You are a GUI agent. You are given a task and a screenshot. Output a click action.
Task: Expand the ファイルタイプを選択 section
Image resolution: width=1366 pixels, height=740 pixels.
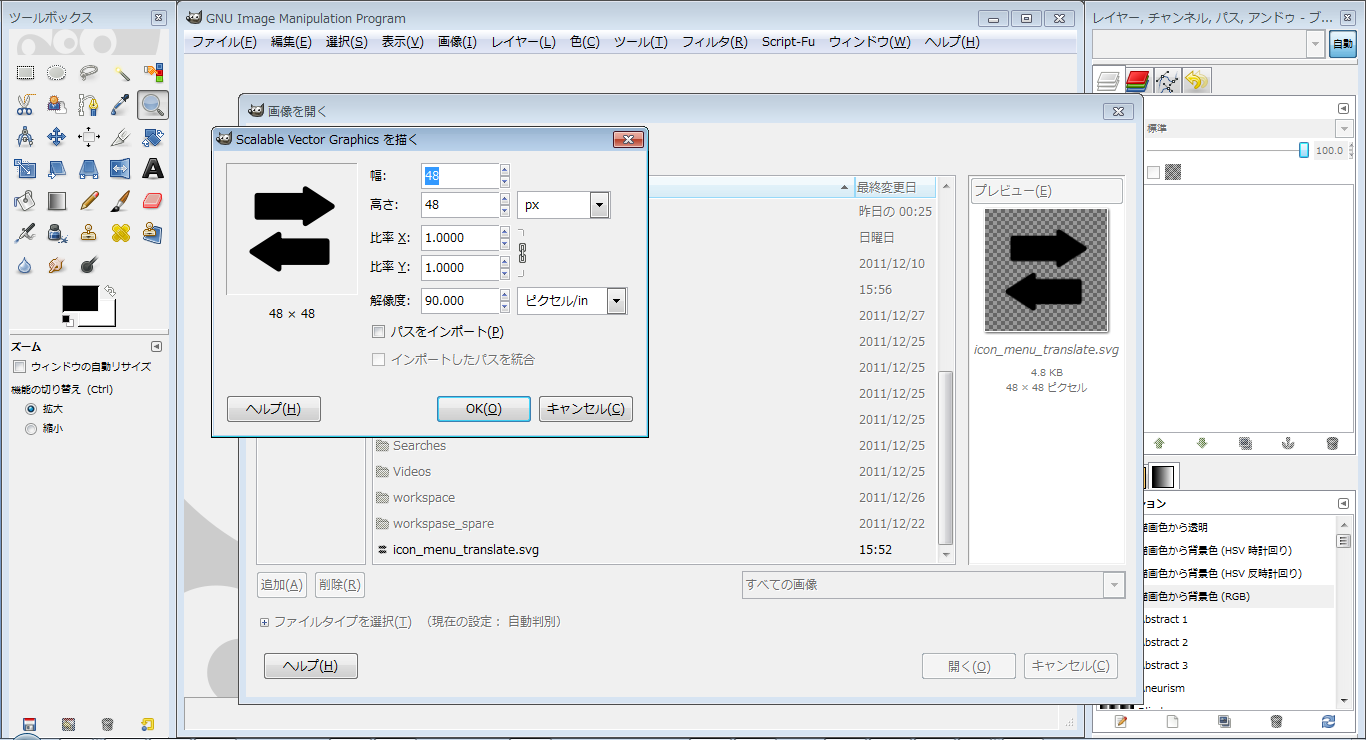tap(263, 621)
